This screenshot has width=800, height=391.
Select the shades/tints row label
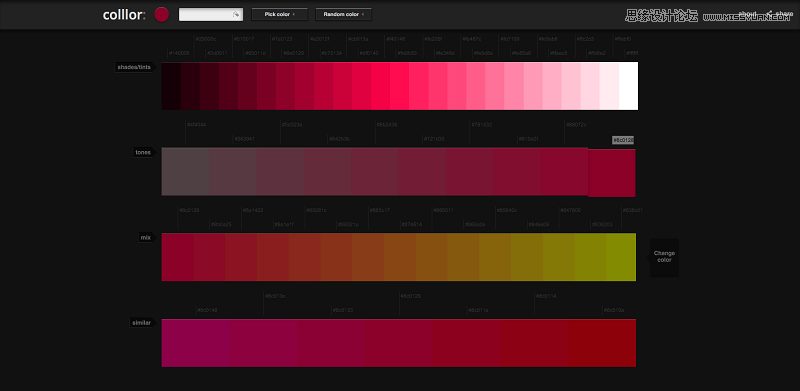(x=134, y=67)
